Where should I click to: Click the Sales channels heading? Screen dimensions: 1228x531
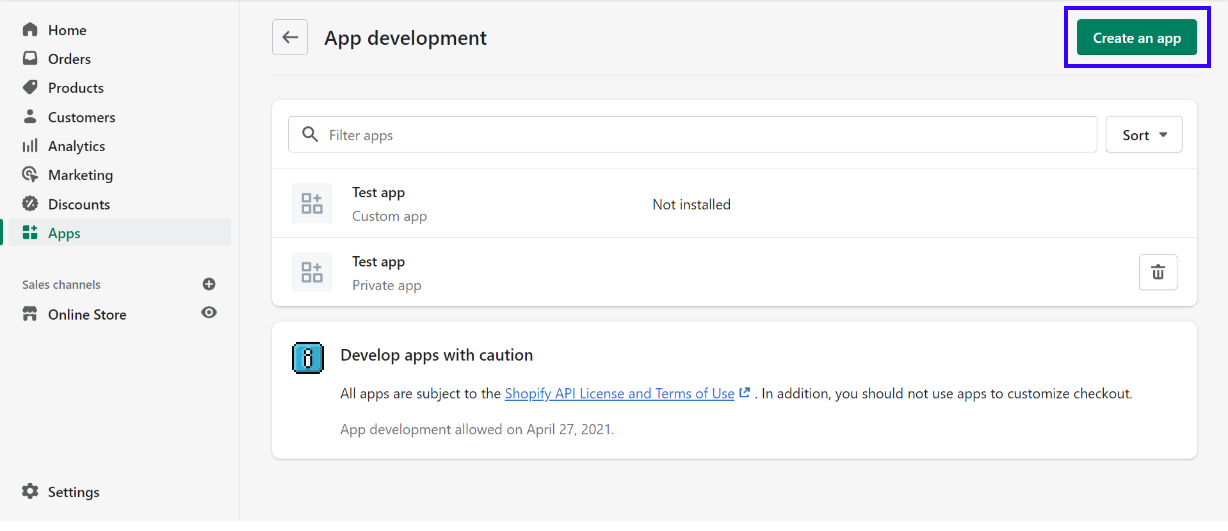61,285
